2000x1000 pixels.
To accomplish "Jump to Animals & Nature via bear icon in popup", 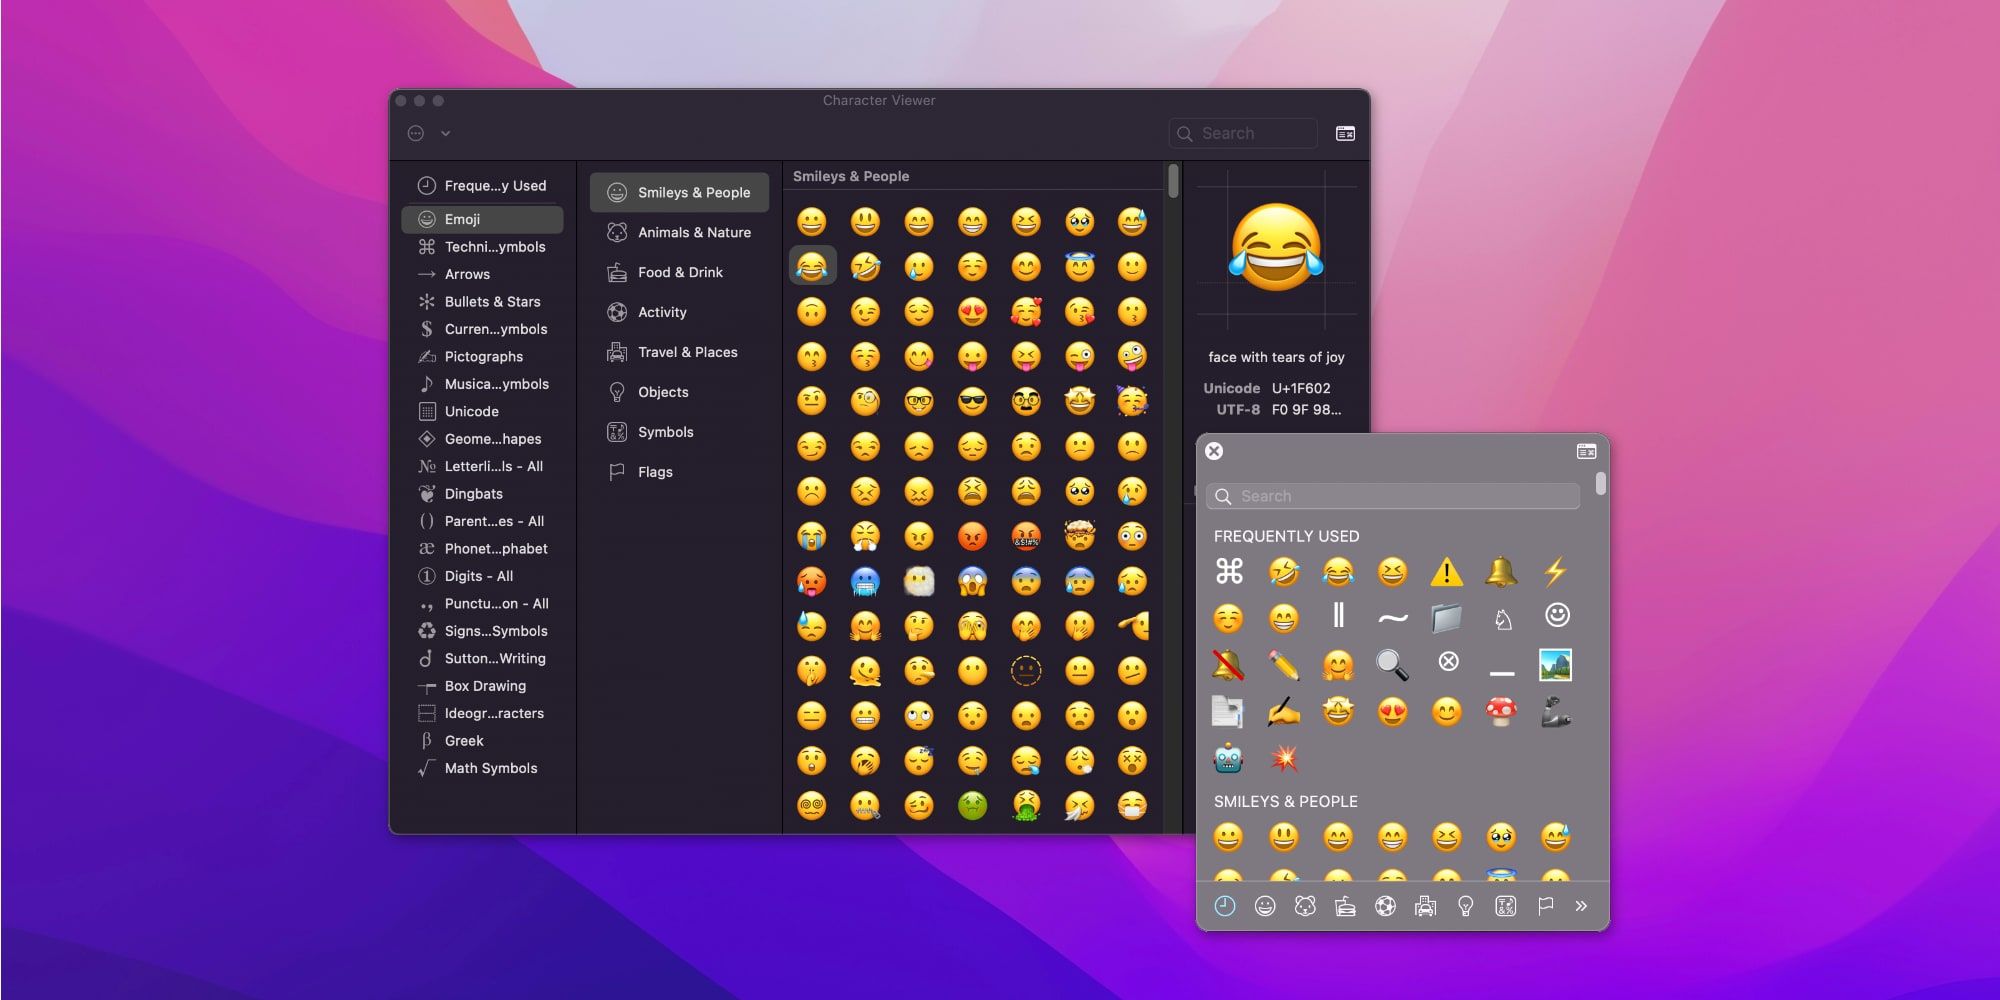I will pos(1305,906).
